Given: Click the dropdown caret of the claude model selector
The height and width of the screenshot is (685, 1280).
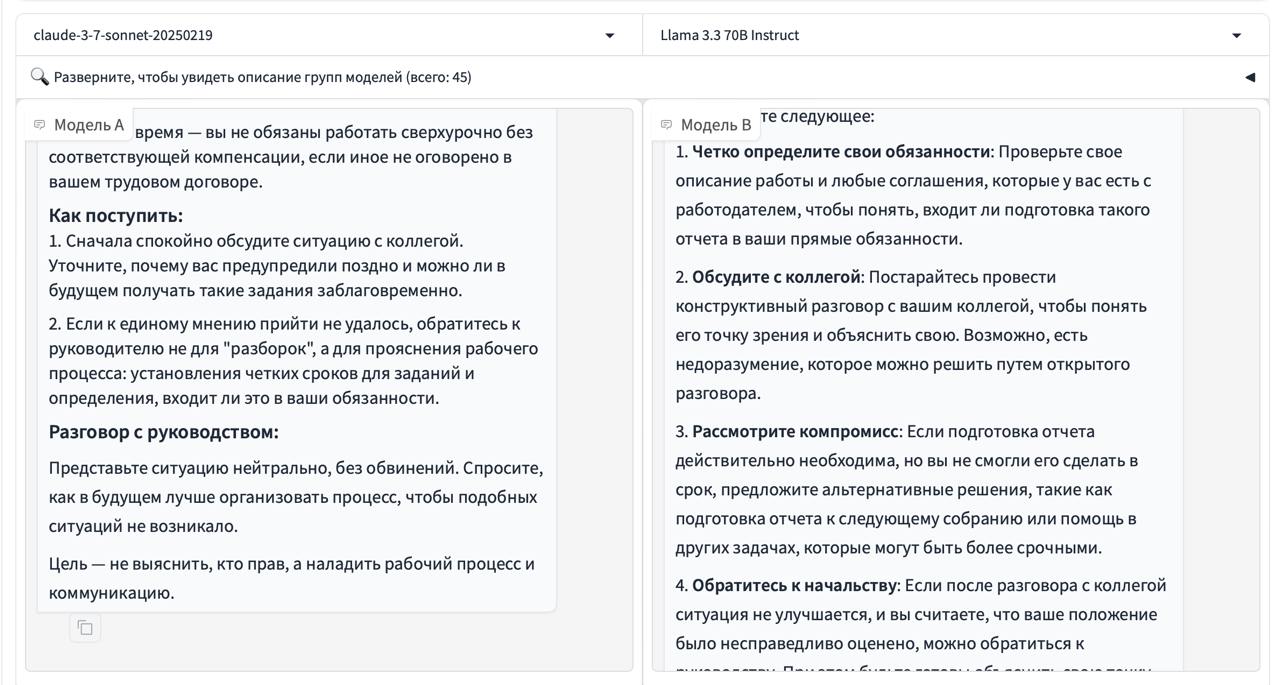Looking at the screenshot, I should click(610, 34).
